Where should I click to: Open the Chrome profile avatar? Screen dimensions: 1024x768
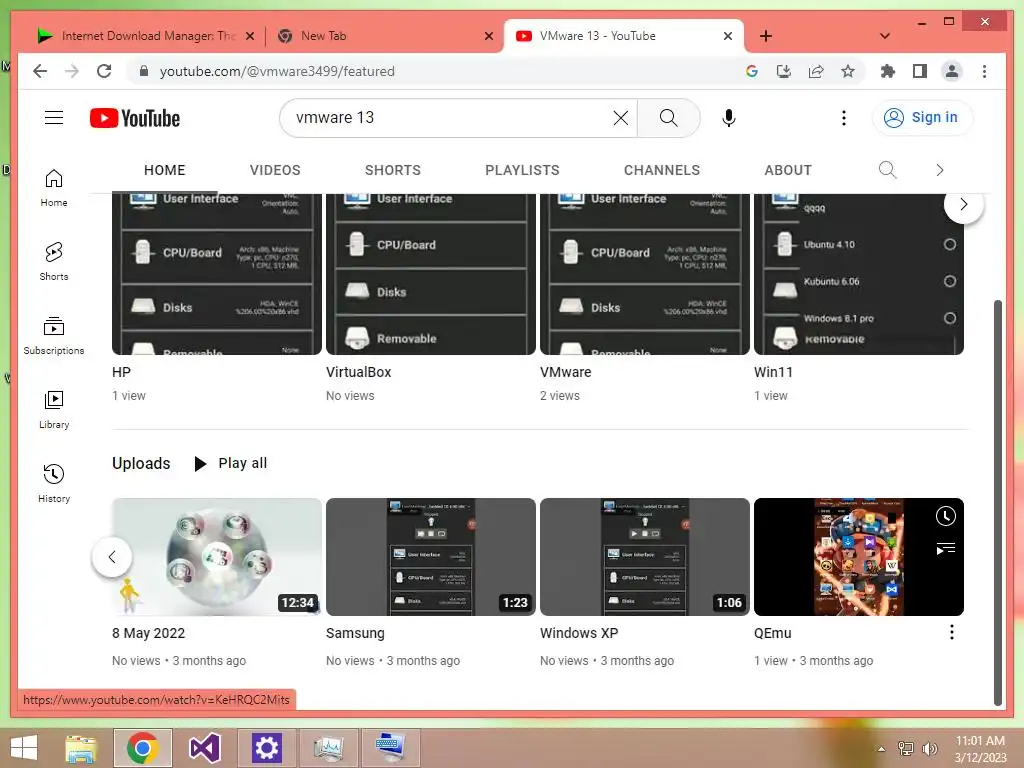[x=952, y=71]
